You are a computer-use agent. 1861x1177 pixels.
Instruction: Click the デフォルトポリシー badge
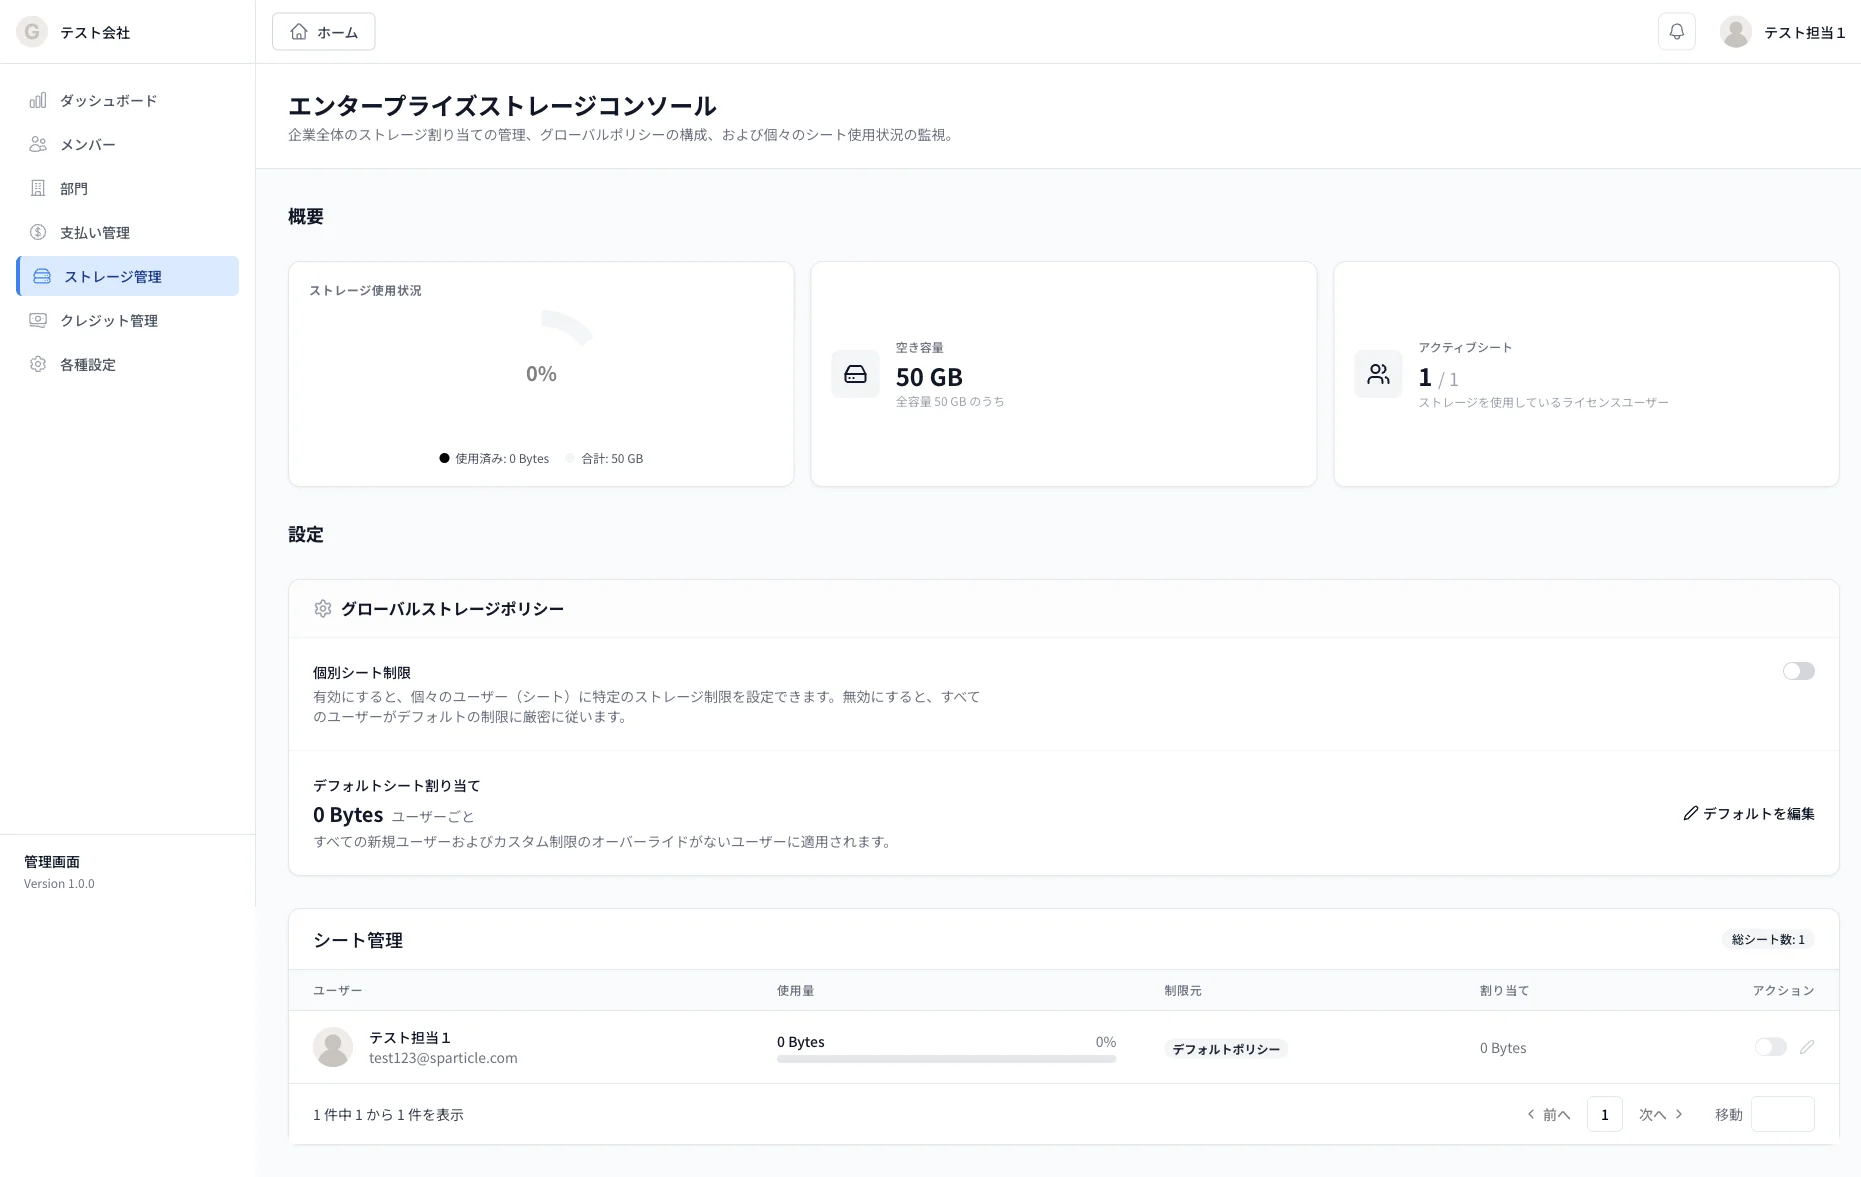point(1226,1048)
